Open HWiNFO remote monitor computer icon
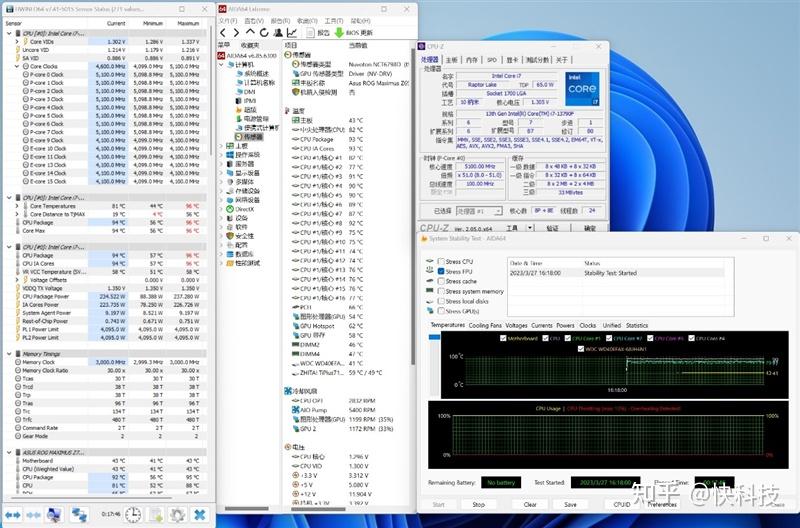 [54, 515]
